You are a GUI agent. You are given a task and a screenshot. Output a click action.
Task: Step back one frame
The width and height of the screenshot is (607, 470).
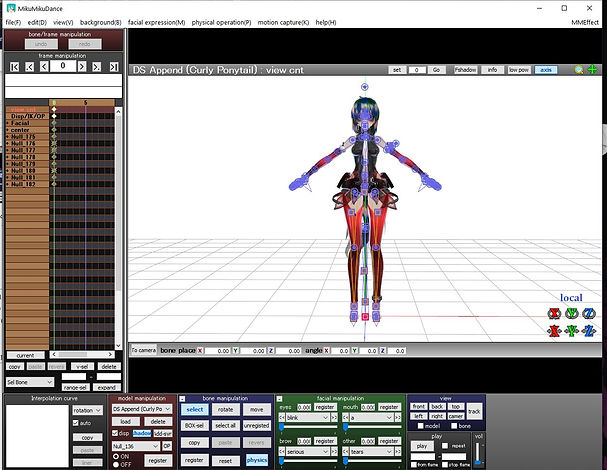pyautogui.click(x=44, y=67)
